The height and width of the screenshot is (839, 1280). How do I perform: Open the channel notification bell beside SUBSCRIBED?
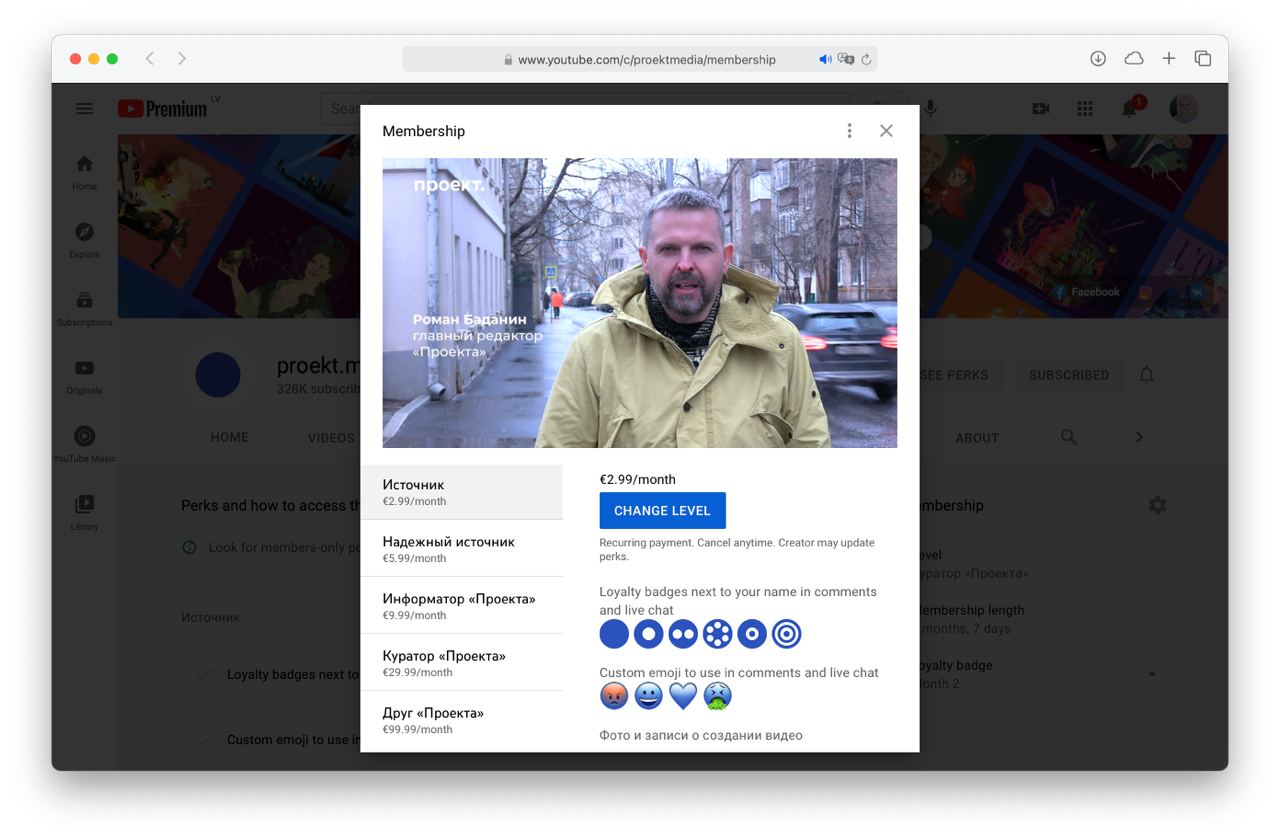pyautogui.click(x=1147, y=375)
